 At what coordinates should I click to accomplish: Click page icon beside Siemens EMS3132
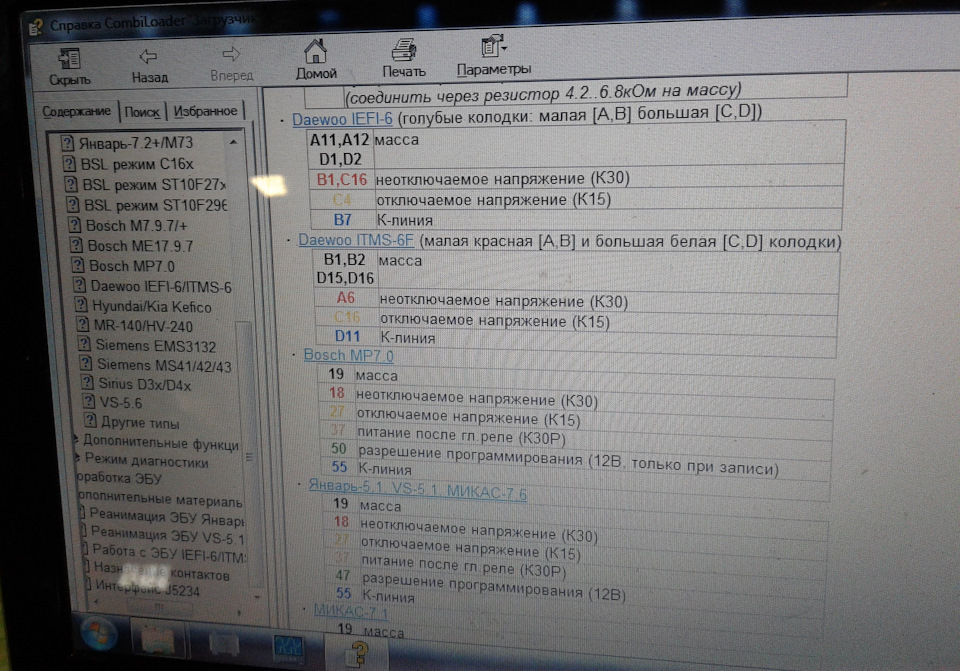(x=84, y=345)
